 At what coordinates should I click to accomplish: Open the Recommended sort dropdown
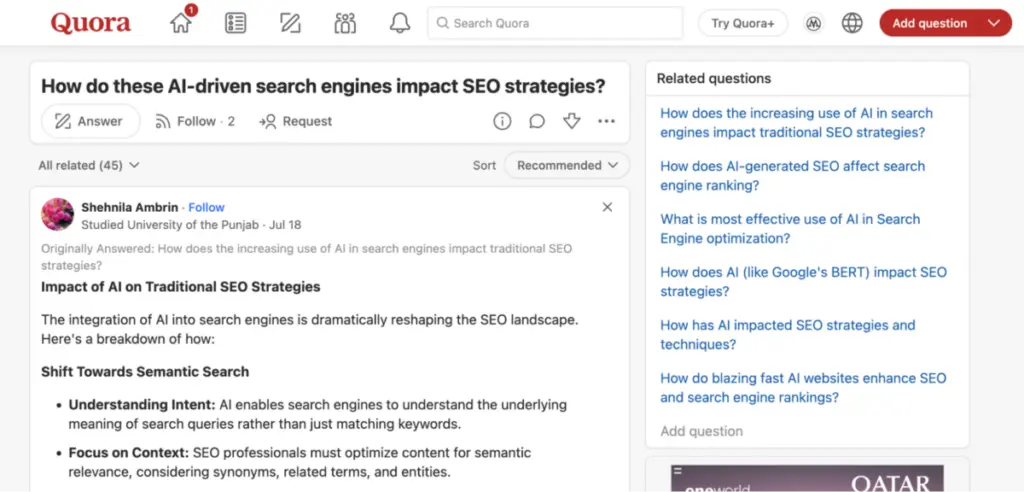point(567,165)
